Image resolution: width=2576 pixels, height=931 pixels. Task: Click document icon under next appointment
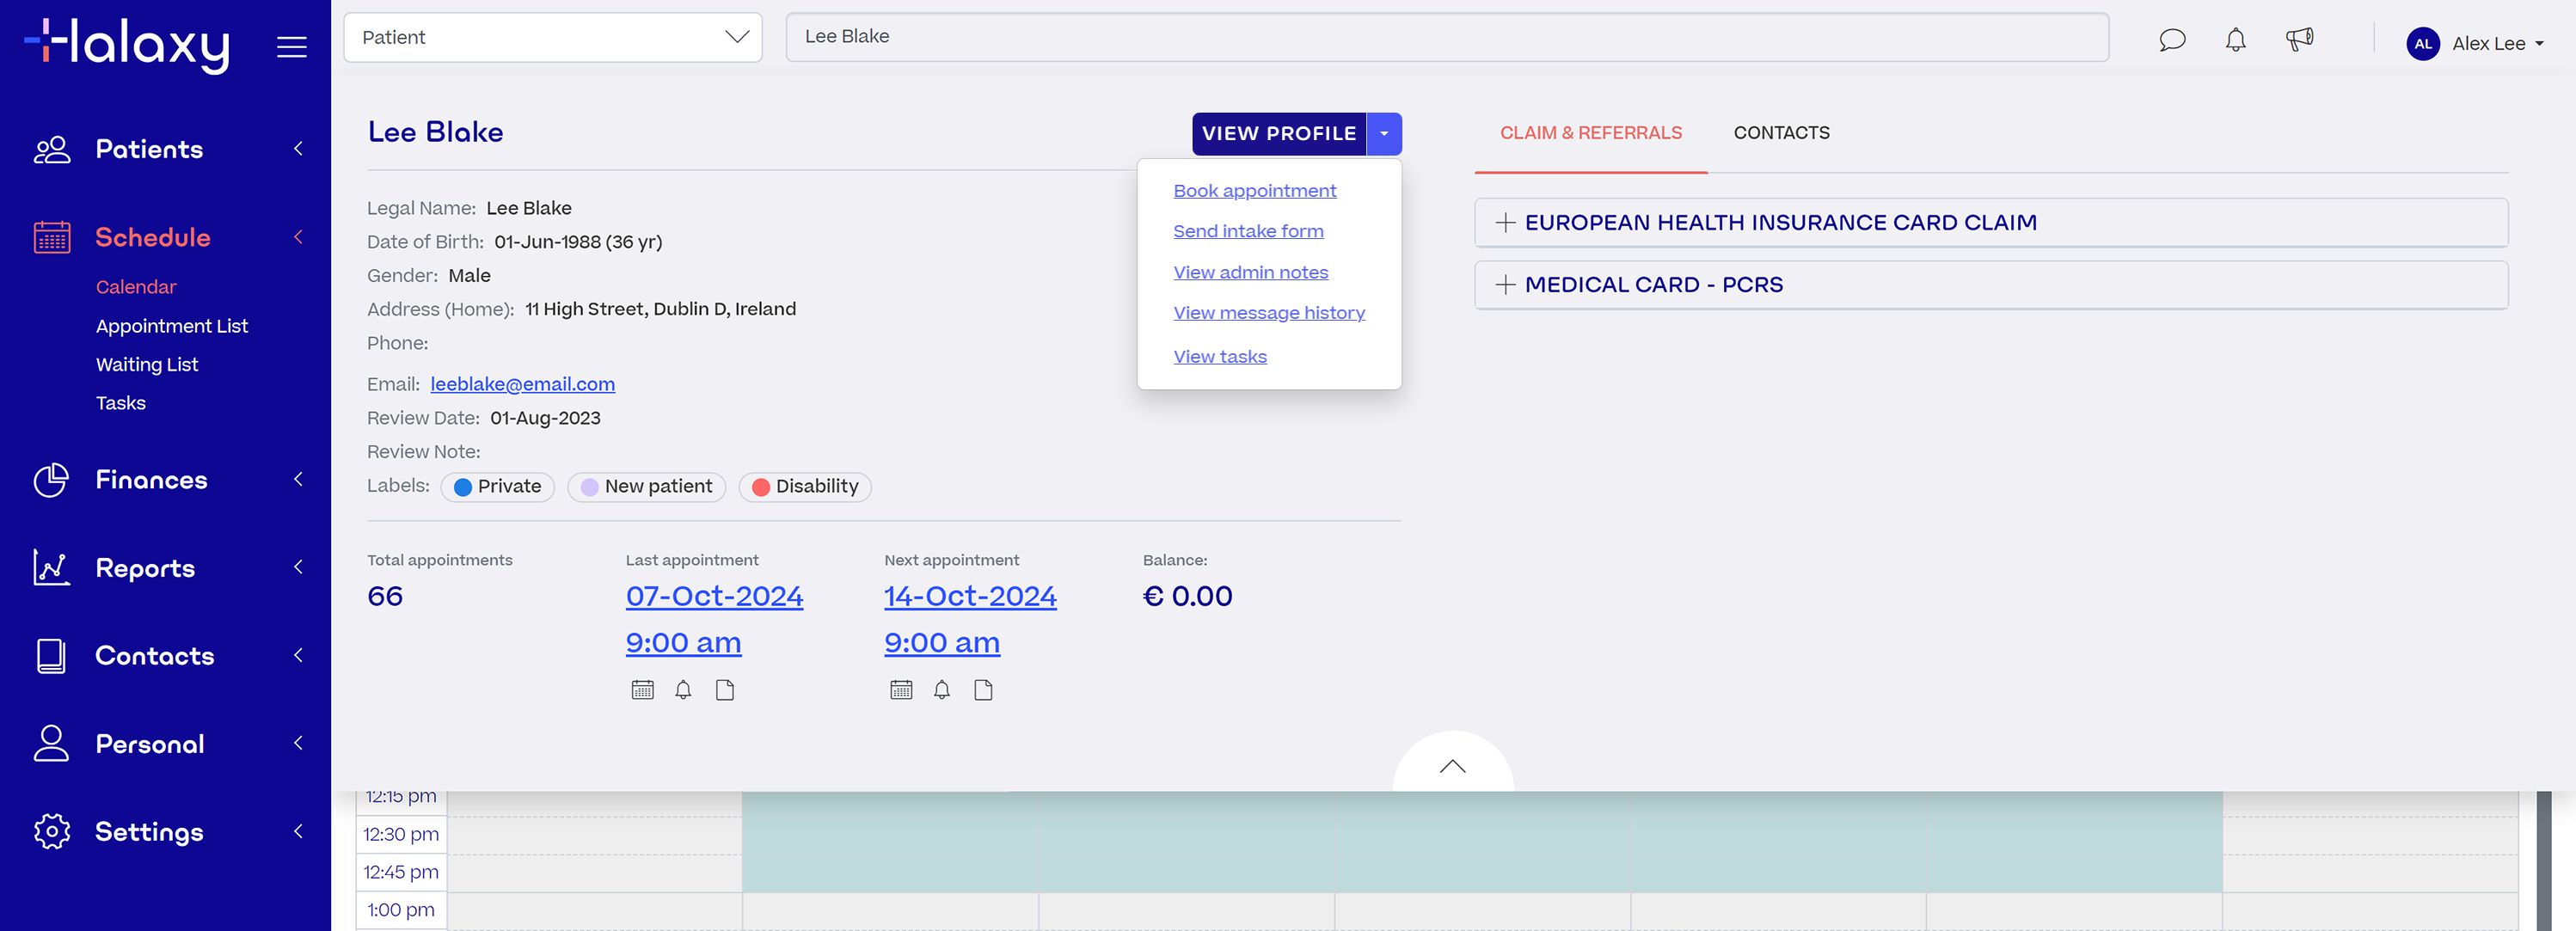[984, 690]
